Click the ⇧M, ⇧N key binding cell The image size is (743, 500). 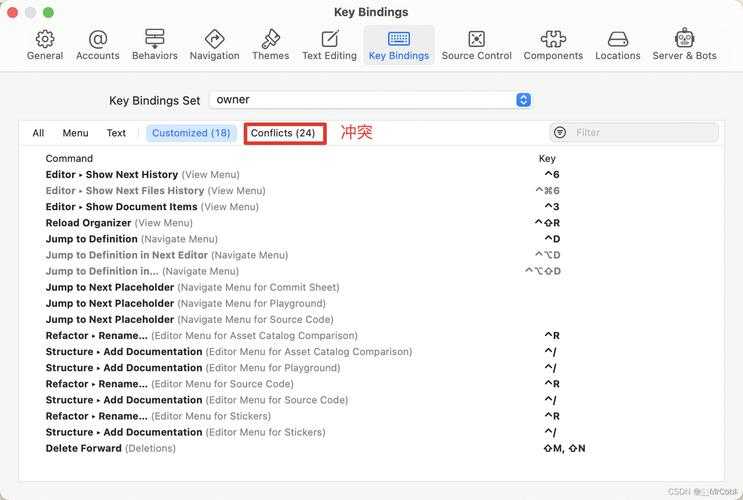[564, 448]
